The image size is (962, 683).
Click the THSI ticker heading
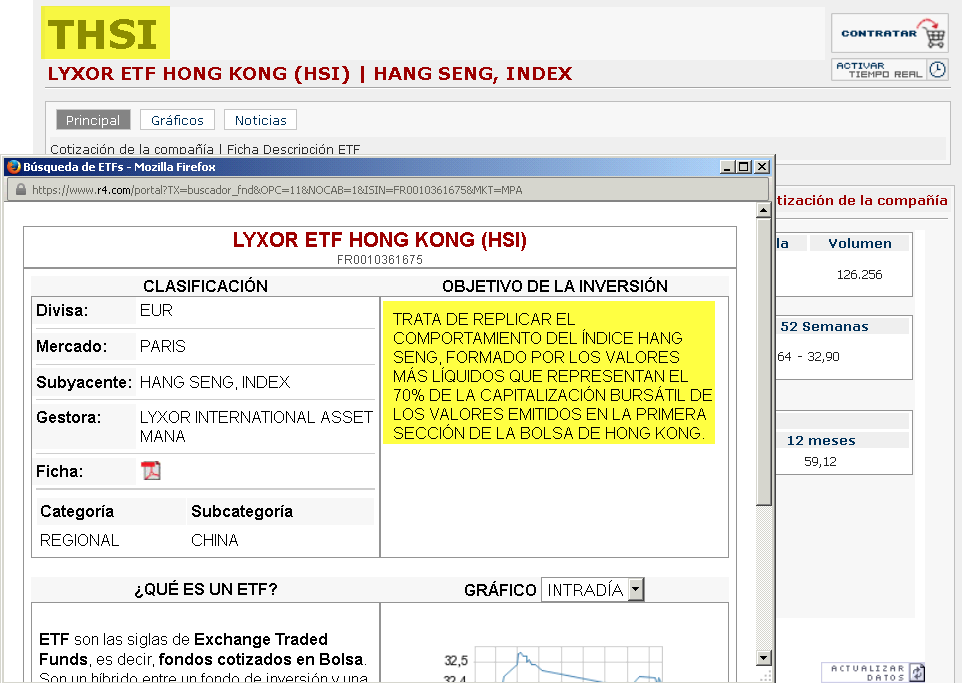[105, 33]
